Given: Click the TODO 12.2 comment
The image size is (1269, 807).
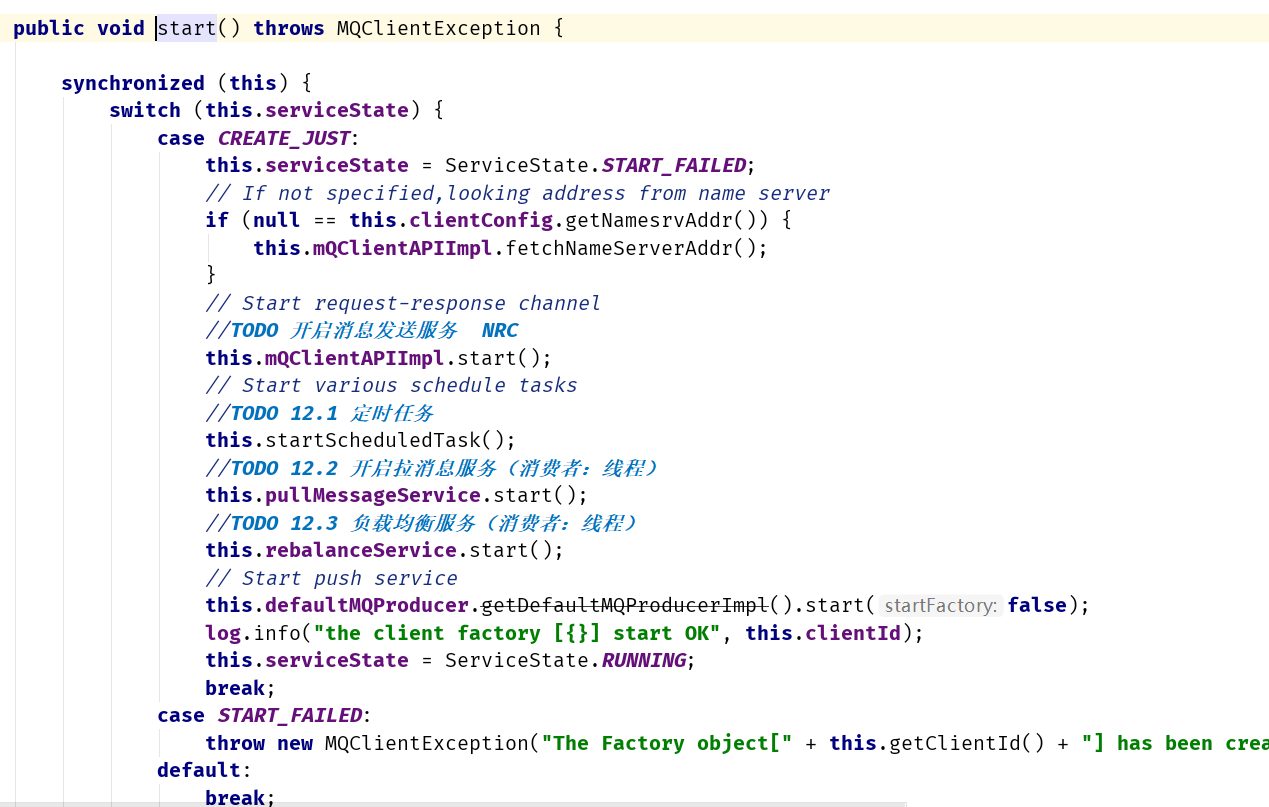Looking at the screenshot, I should click(432, 468).
